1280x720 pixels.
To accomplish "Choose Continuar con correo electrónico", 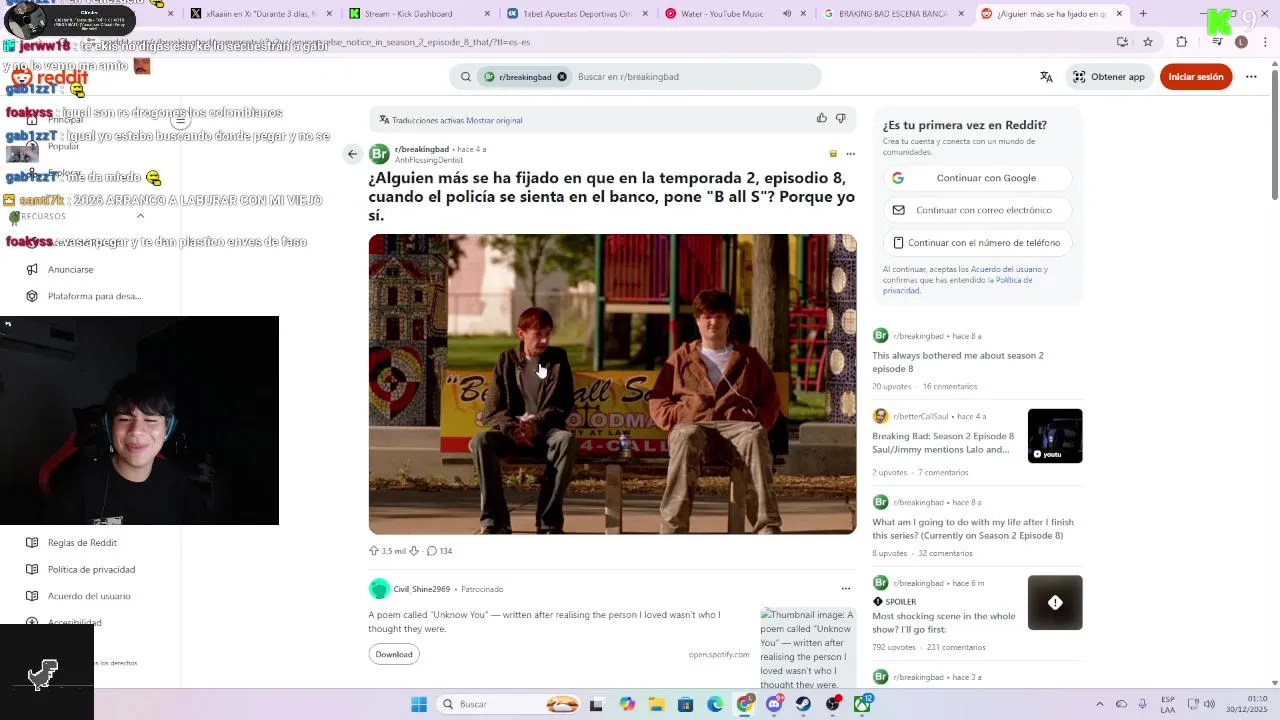I will (977, 210).
